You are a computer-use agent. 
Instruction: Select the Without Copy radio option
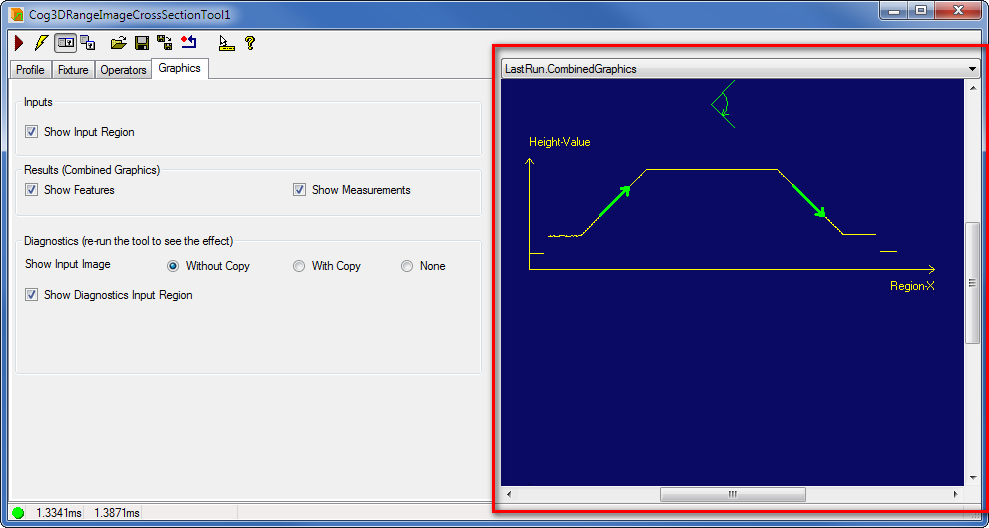[173, 266]
